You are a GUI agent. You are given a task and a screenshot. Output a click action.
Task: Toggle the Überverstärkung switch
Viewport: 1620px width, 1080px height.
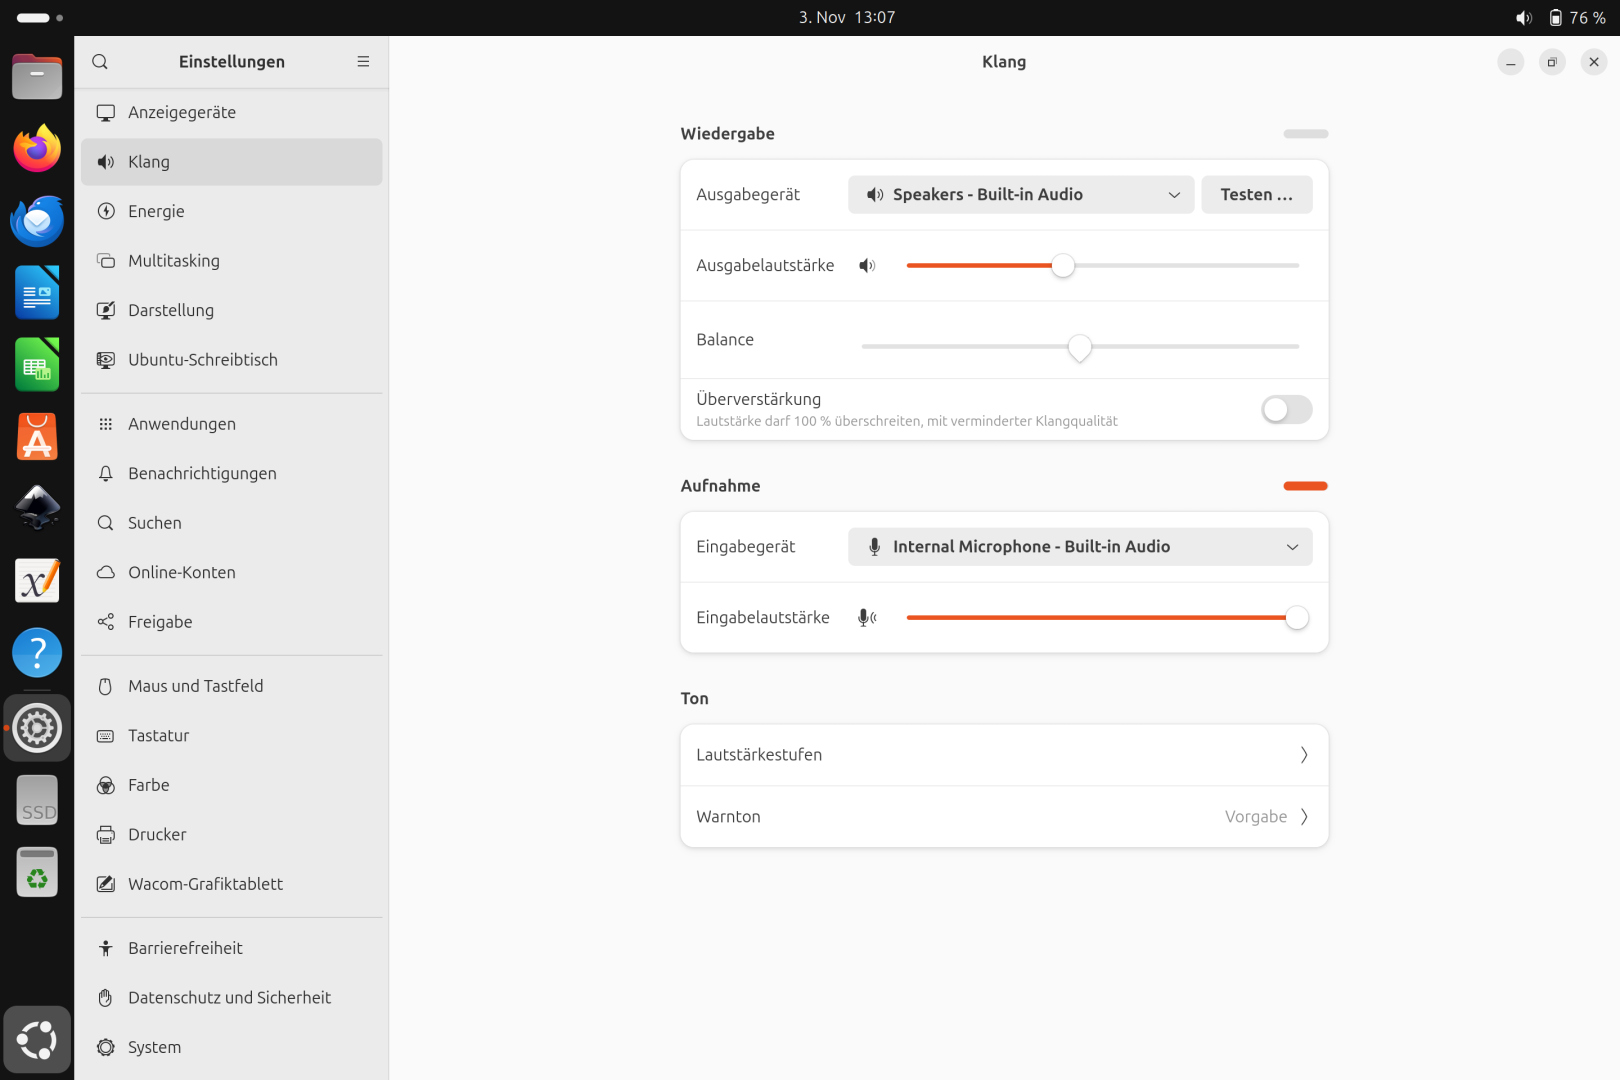(1287, 410)
